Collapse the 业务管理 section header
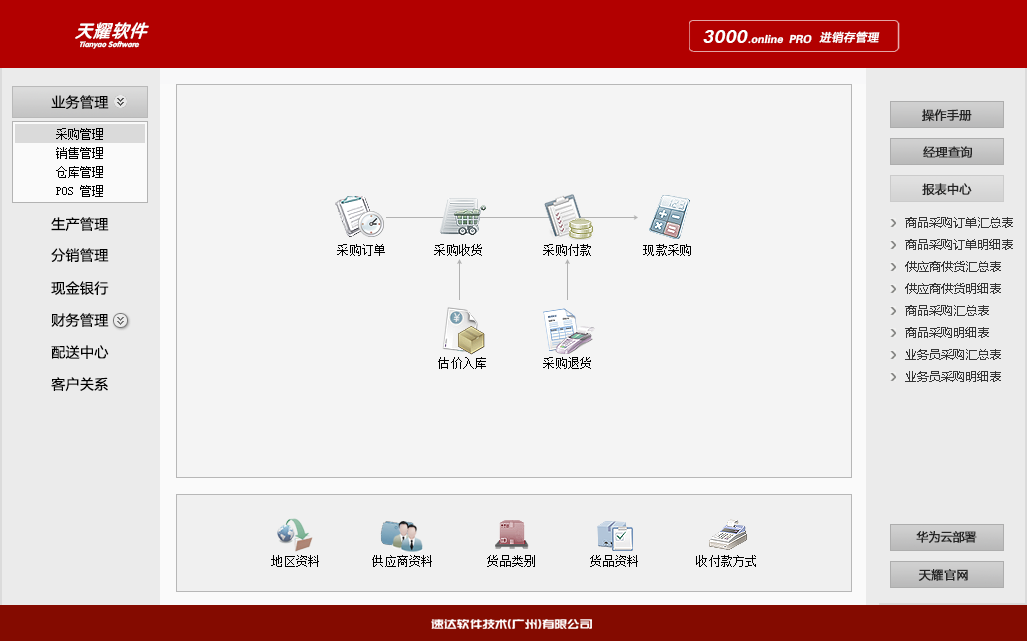1027x641 pixels. tap(80, 102)
